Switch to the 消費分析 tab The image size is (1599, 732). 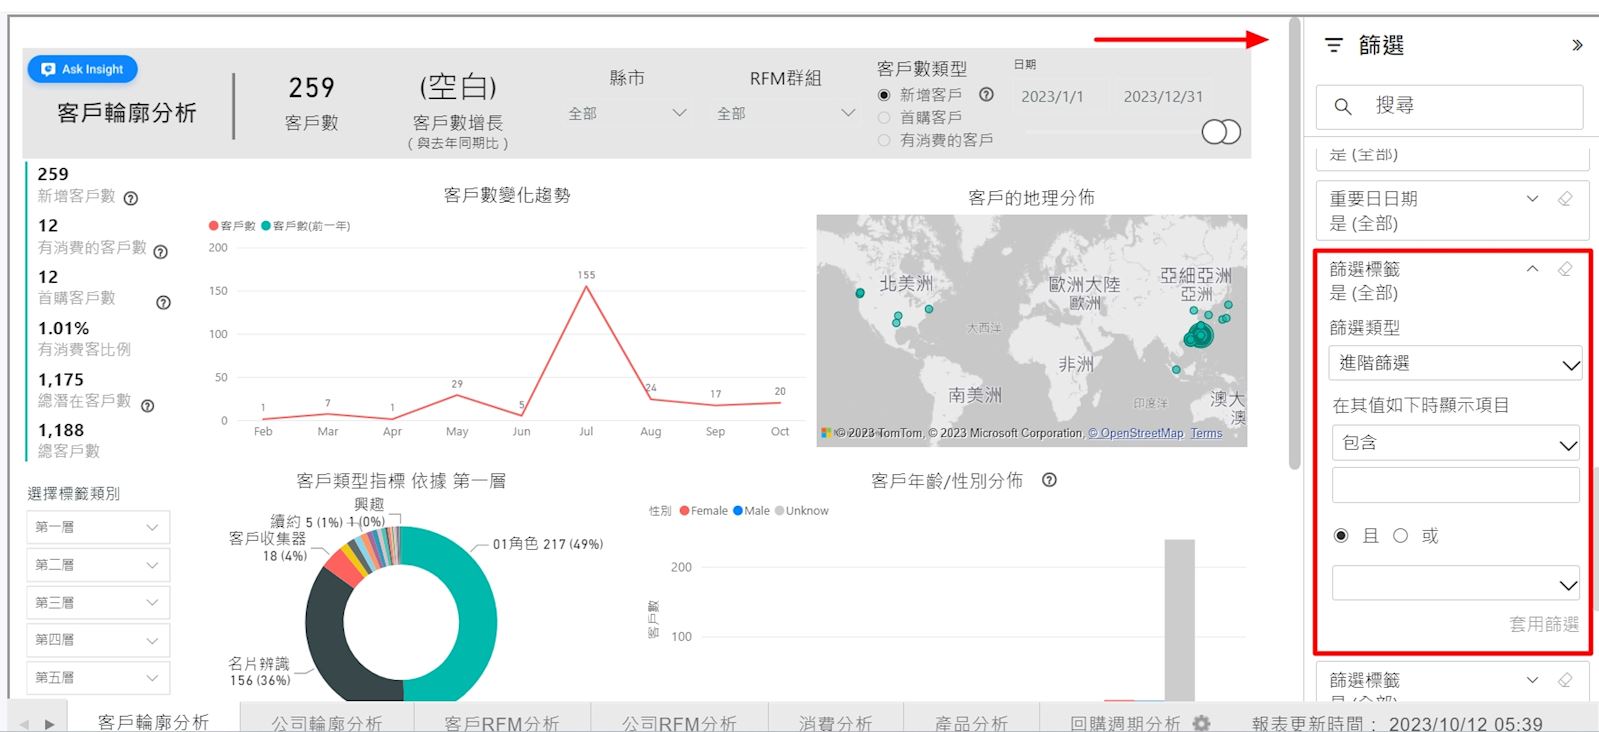pyautogui.click(x=835, y=722)
